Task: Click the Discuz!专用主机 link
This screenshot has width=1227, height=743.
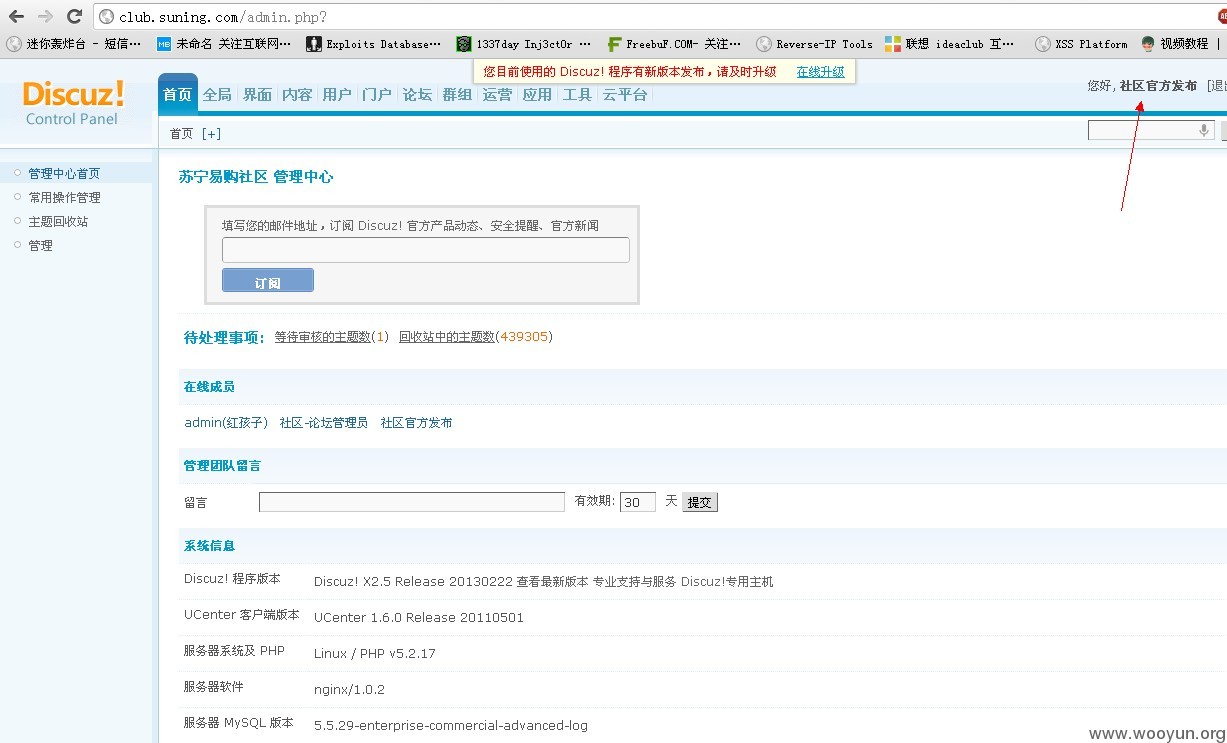Action: point(727,582)
